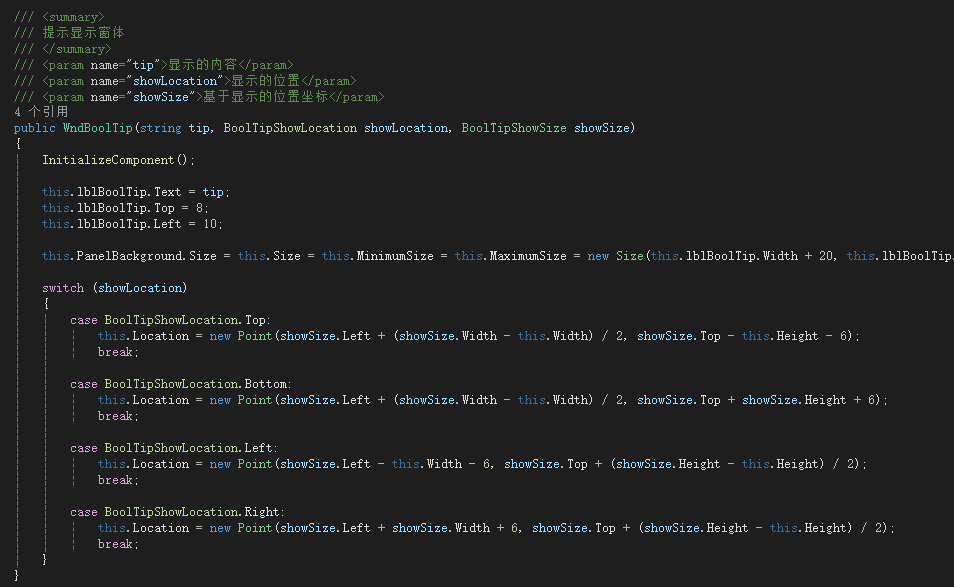
Task: Click the switch keyword
Action: click(62, 288)
